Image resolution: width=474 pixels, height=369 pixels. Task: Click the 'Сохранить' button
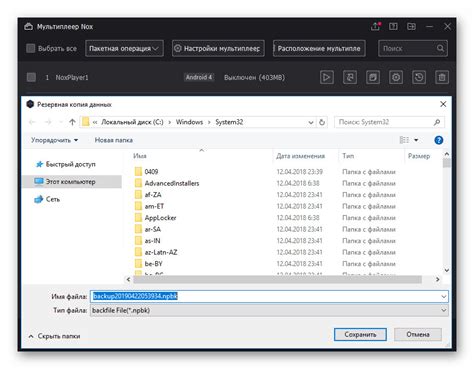click(x=360, y=334)
